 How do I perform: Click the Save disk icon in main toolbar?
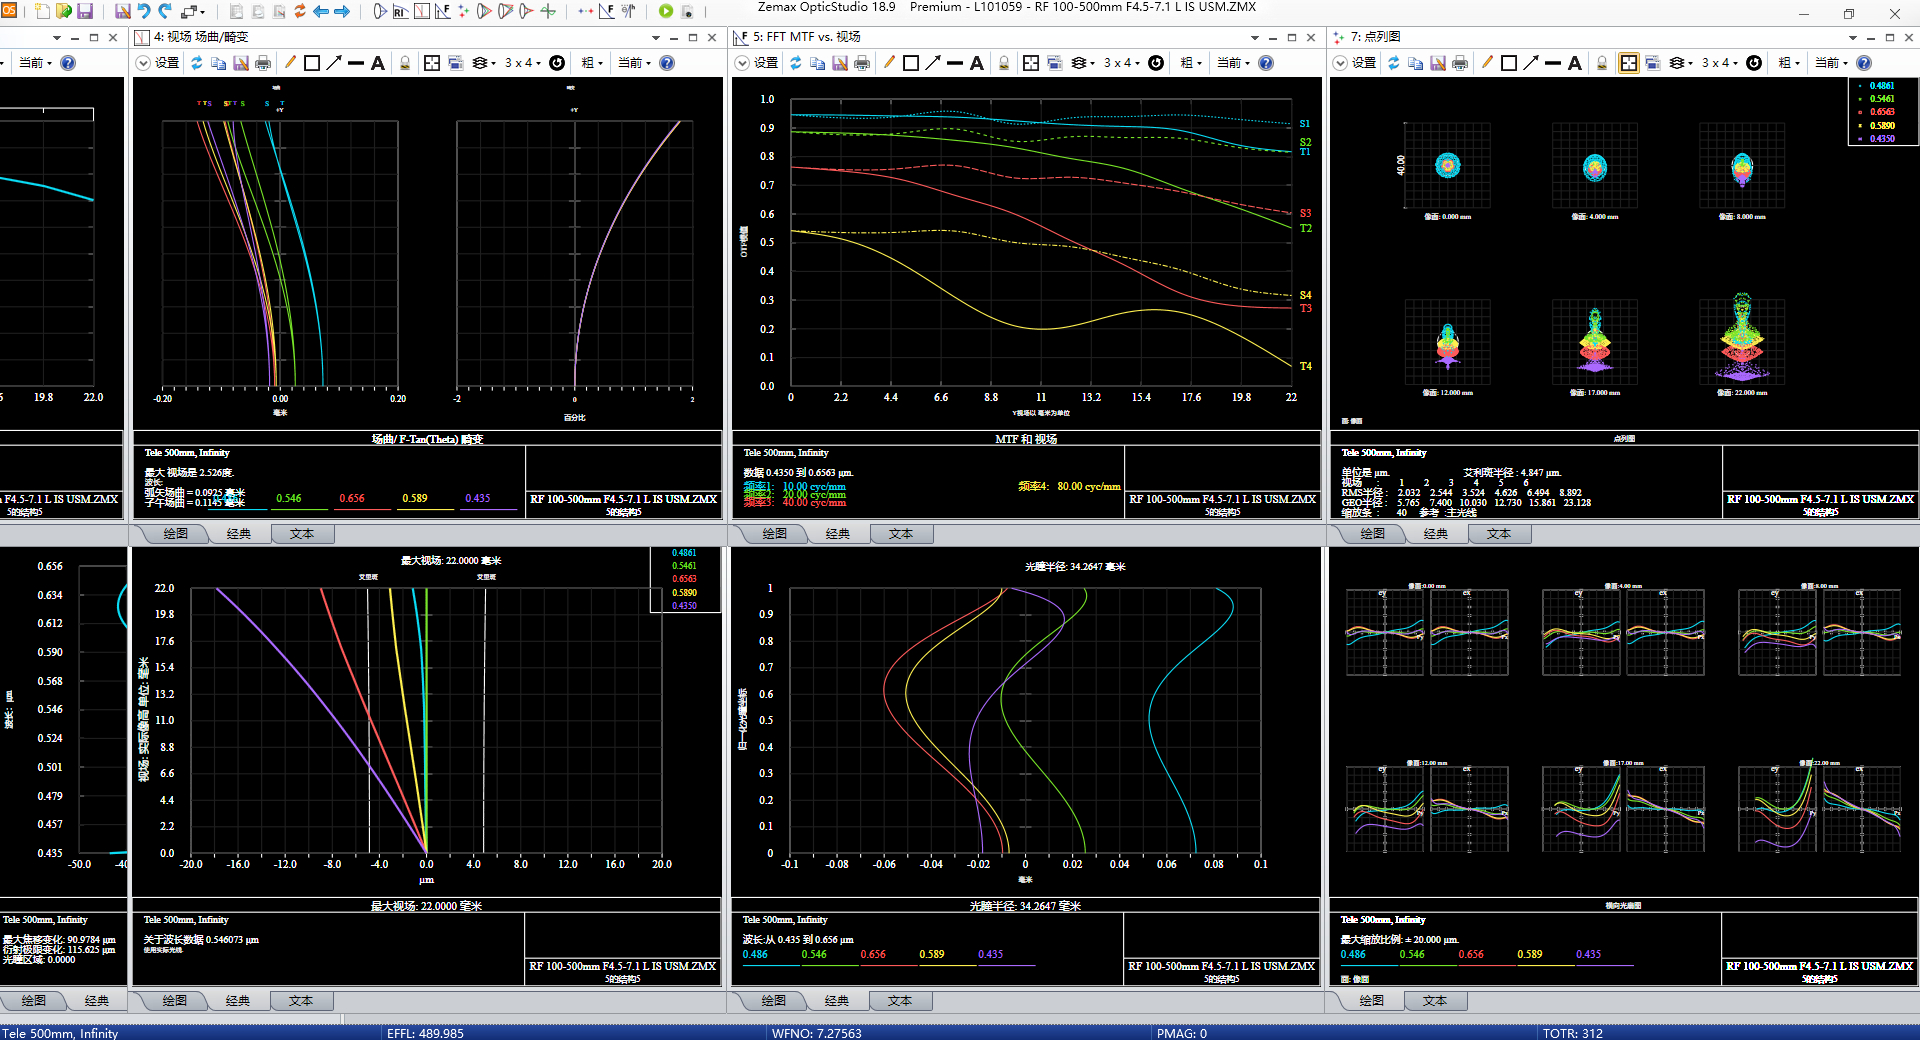pos(85,11)
